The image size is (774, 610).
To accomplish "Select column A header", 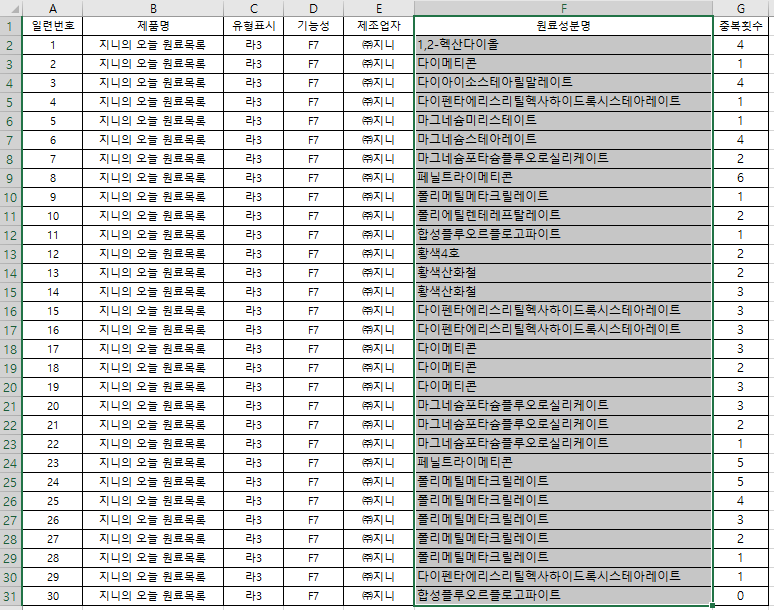I will (52, 8).
